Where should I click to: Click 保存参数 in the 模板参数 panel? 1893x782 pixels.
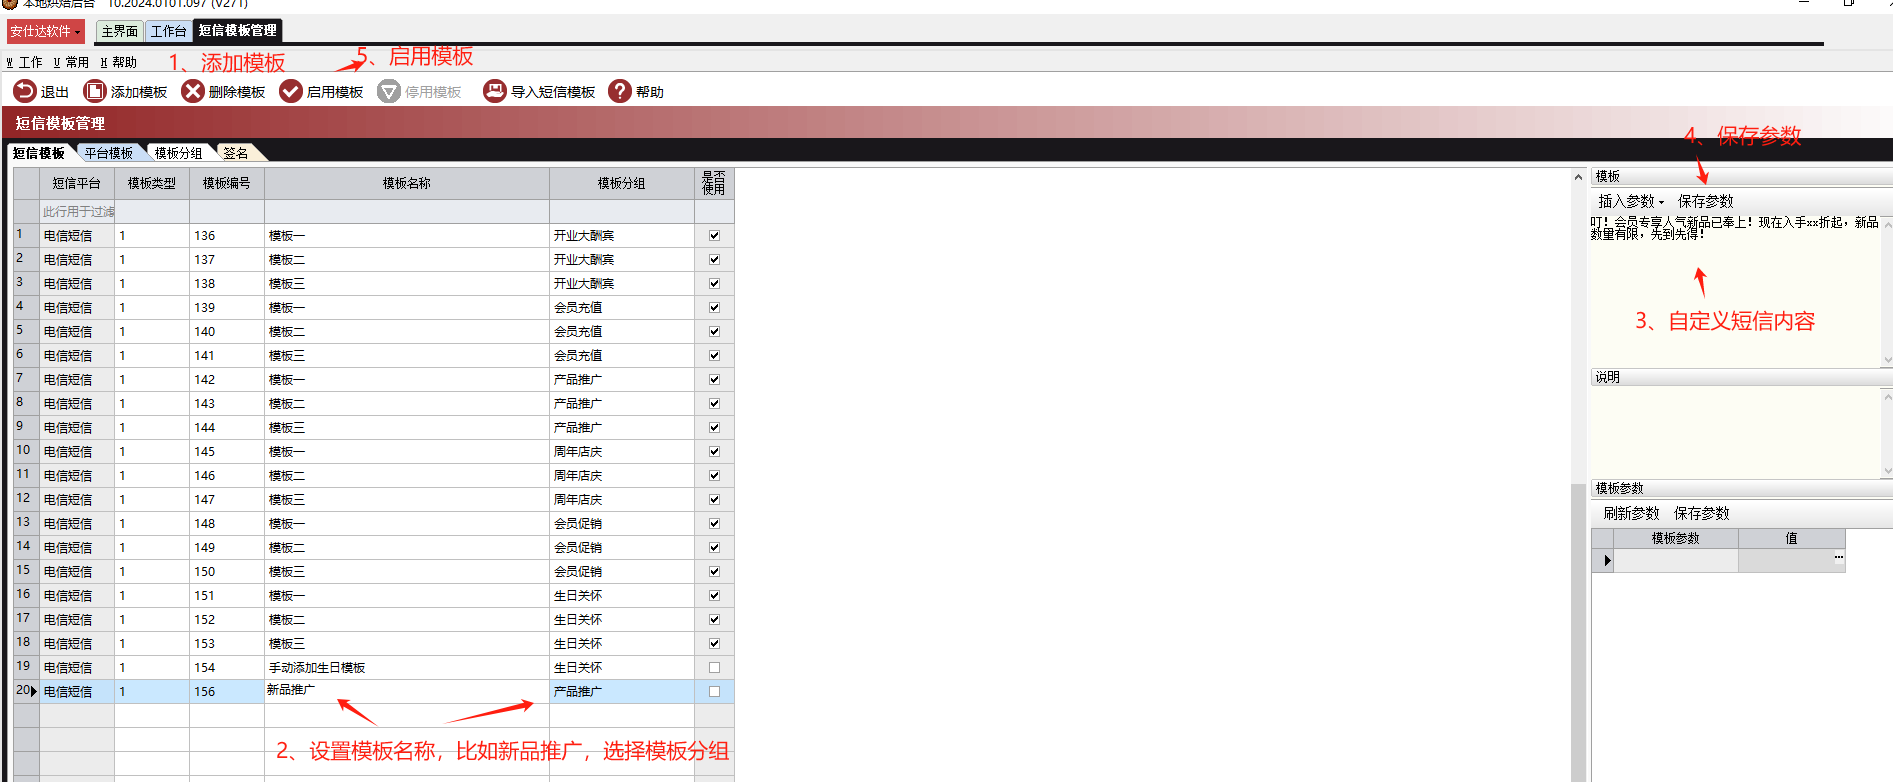pos(1701,513)
